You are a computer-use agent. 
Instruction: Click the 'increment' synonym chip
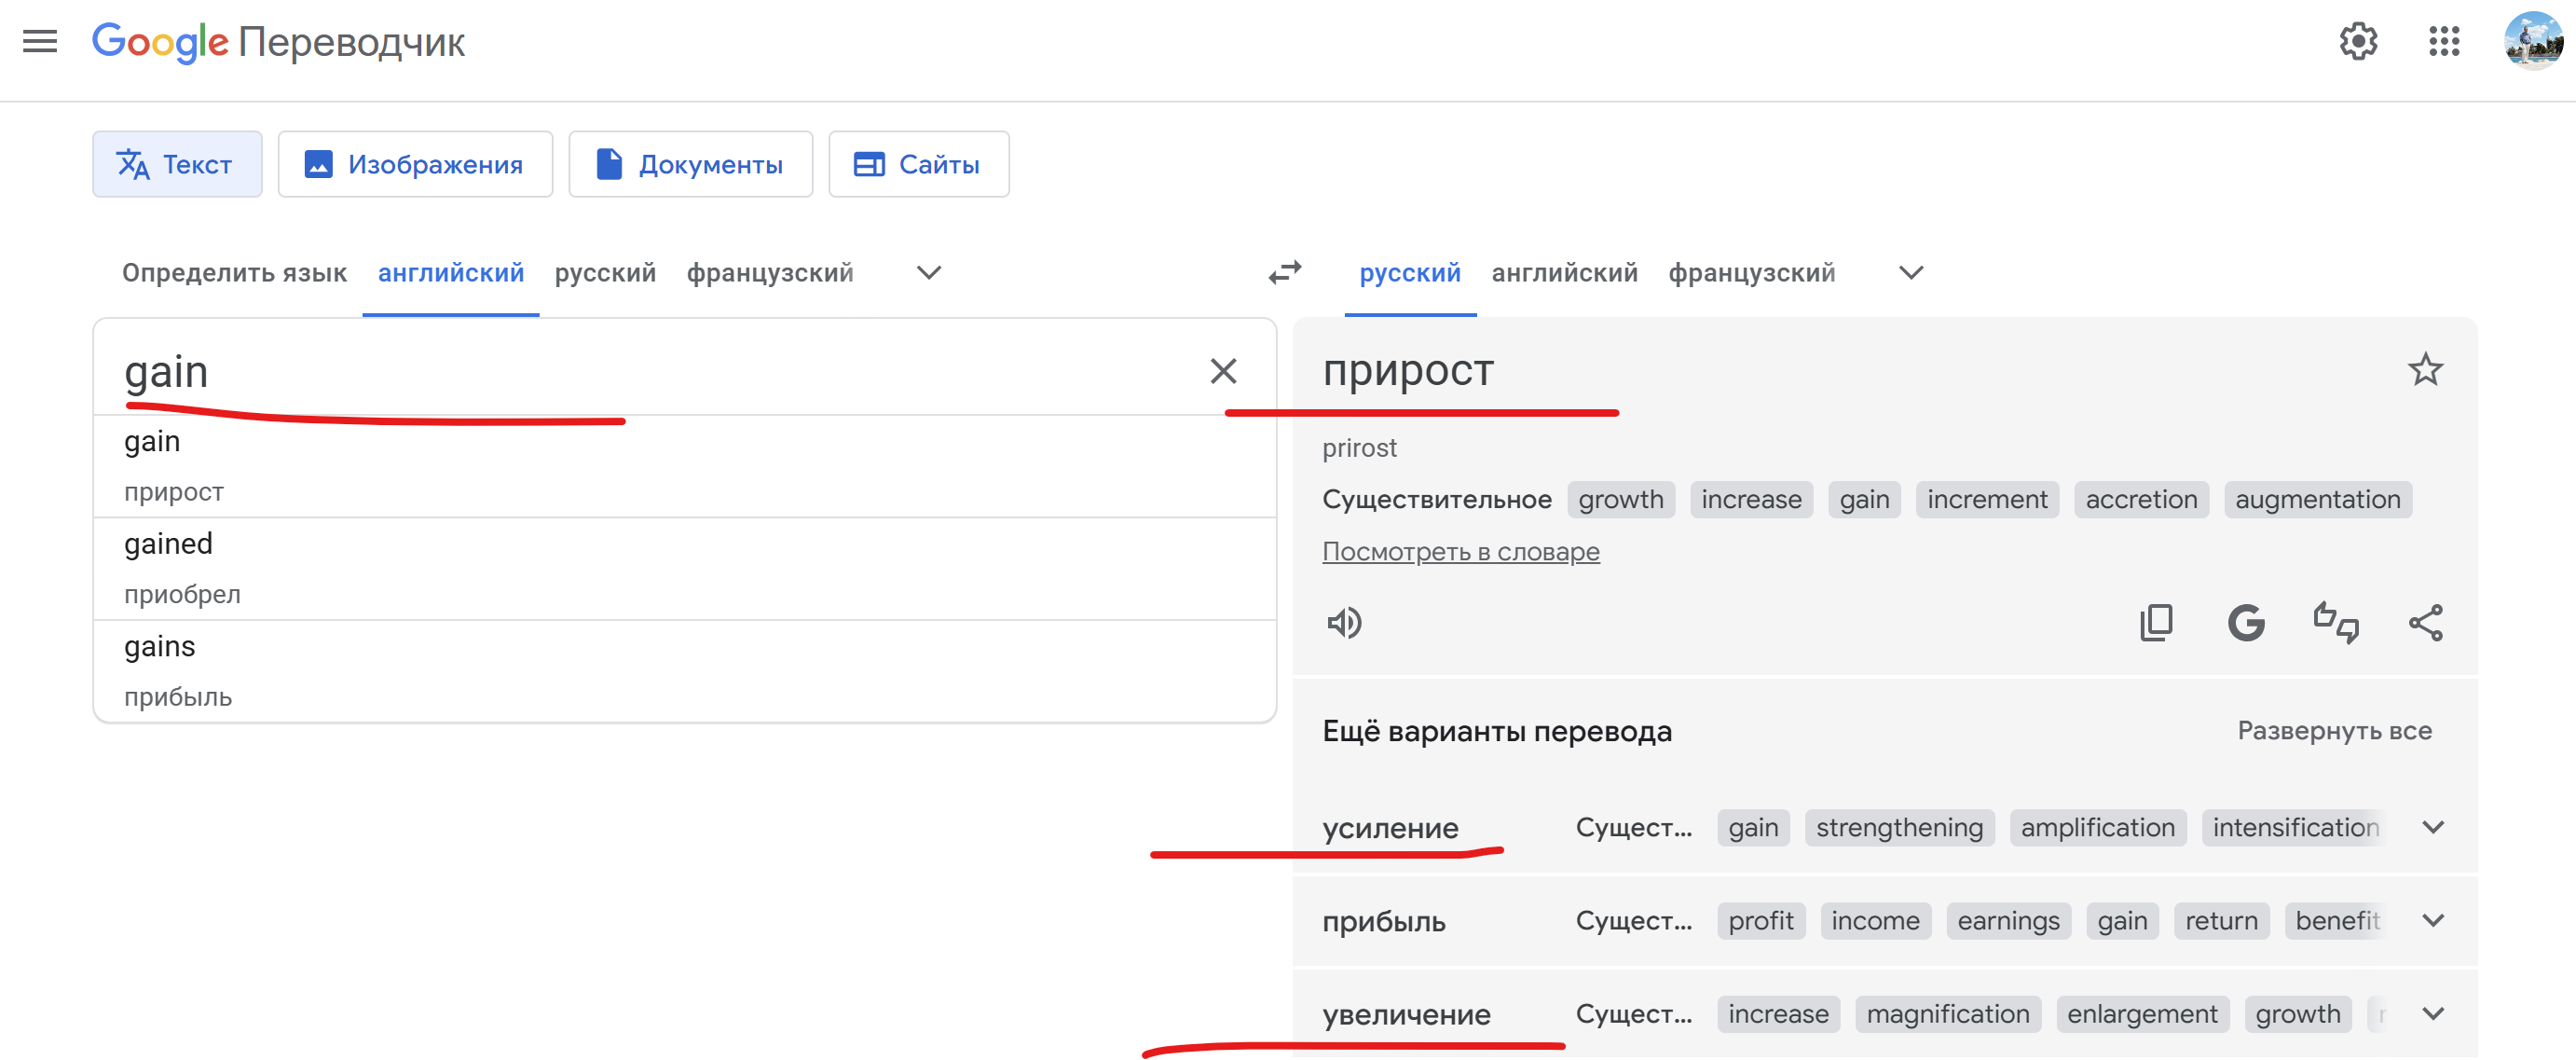1987,499
